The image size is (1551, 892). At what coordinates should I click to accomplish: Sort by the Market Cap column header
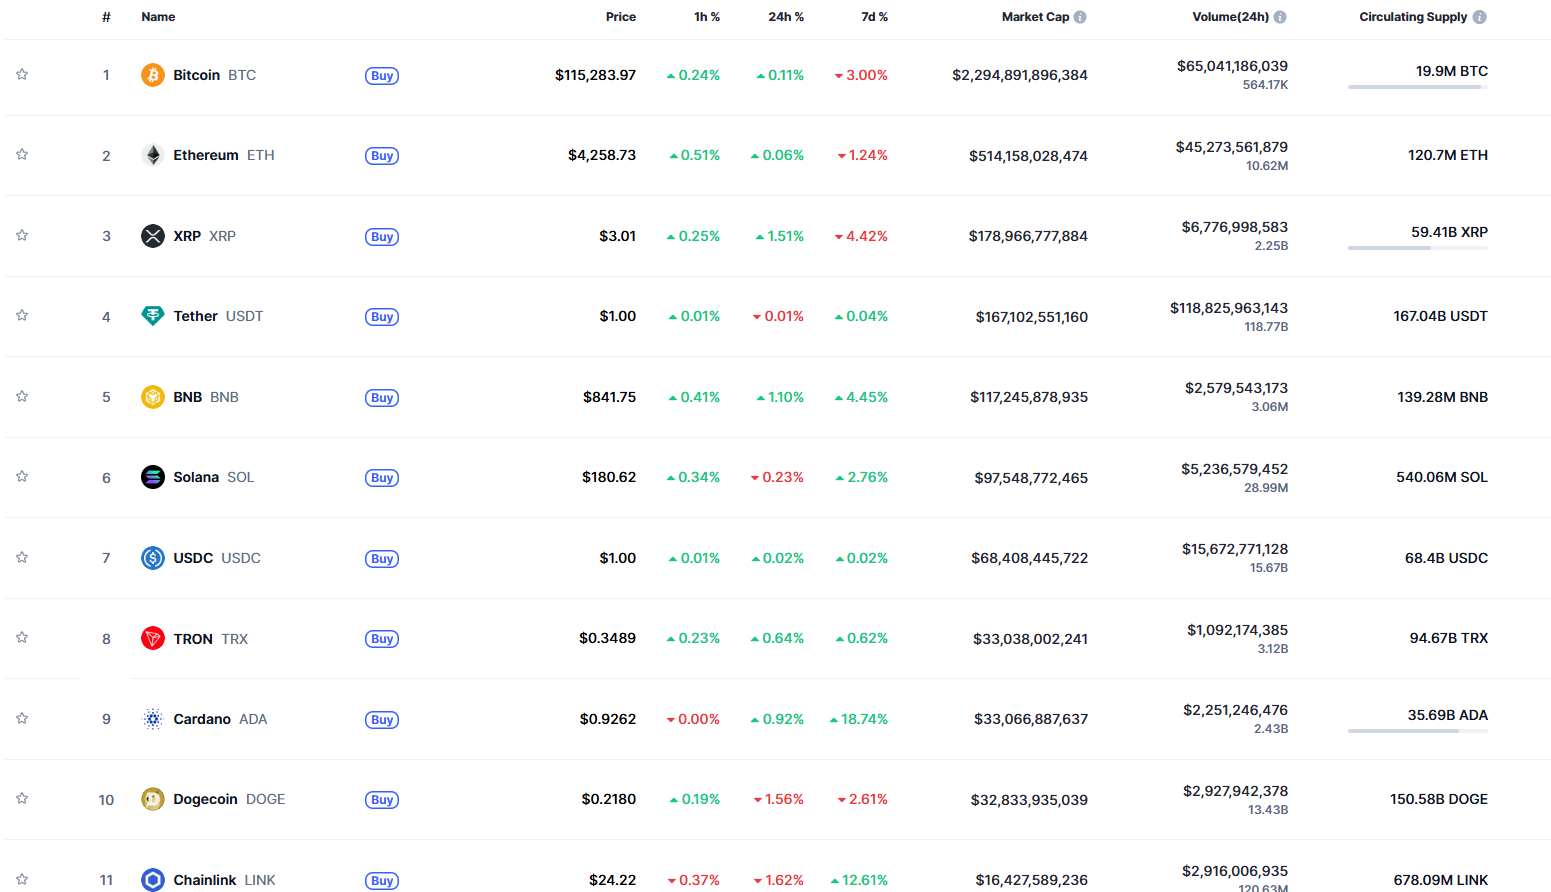coord(1035,17)
